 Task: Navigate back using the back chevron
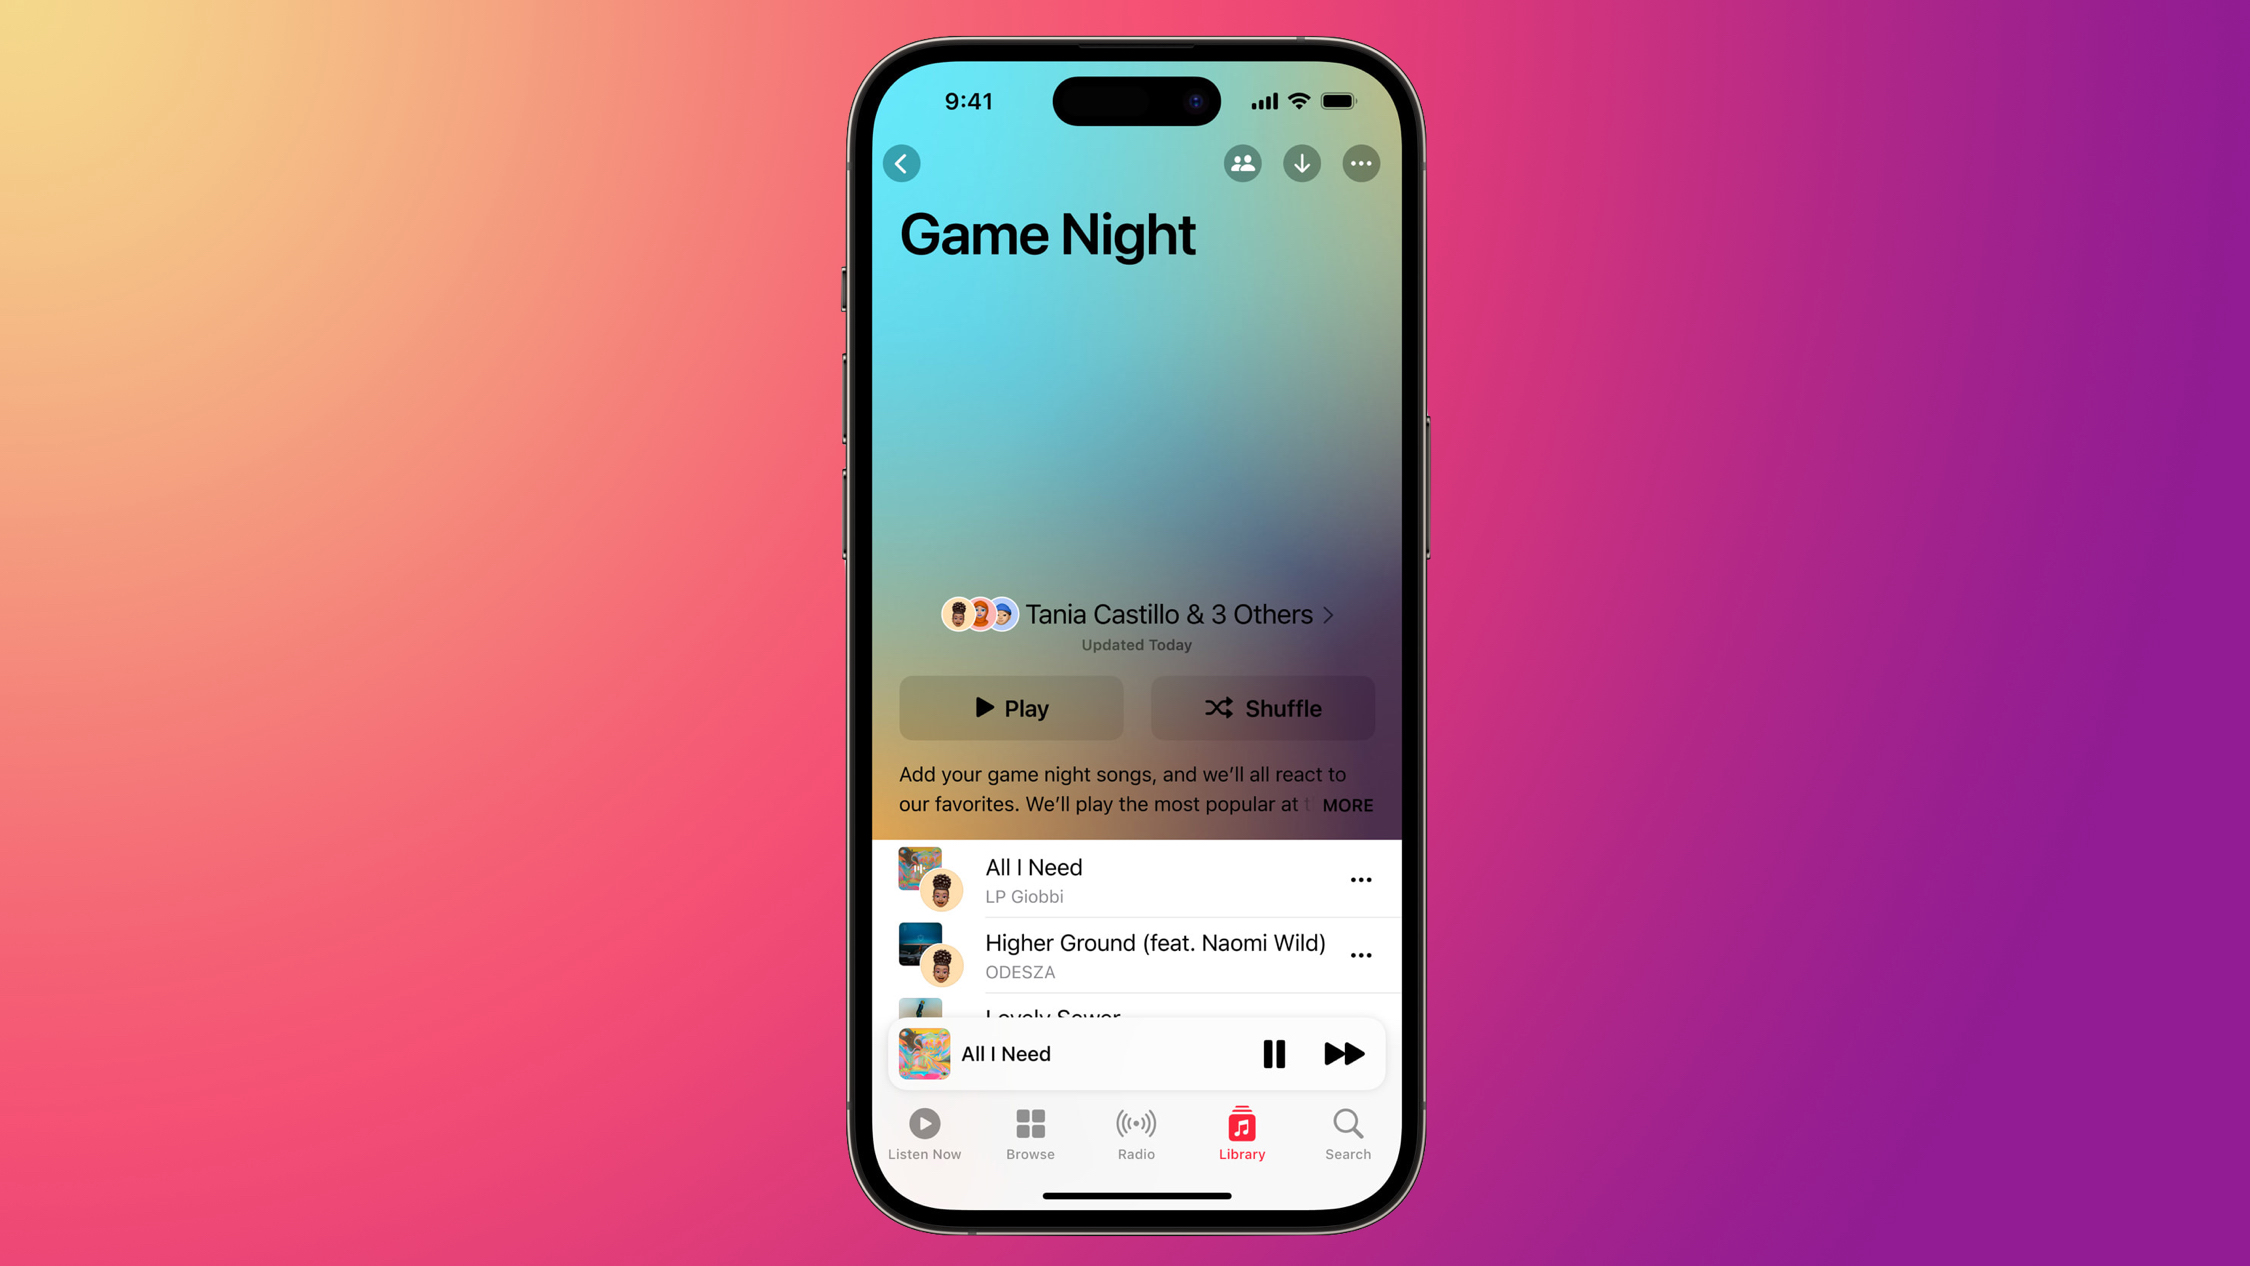coord(901,162)
